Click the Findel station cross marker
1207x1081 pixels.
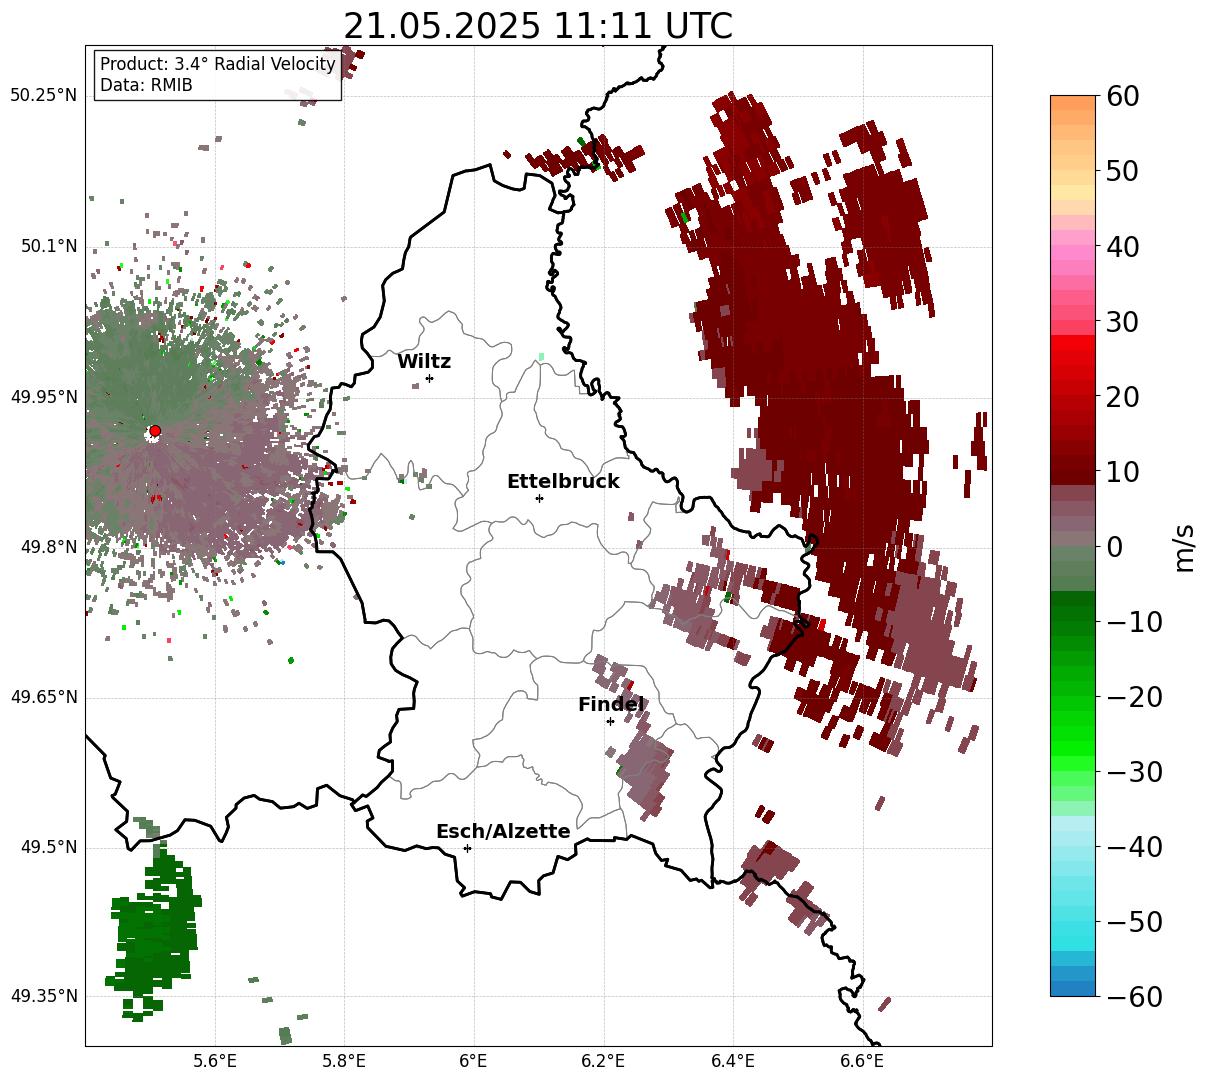[x=610, y=721]
